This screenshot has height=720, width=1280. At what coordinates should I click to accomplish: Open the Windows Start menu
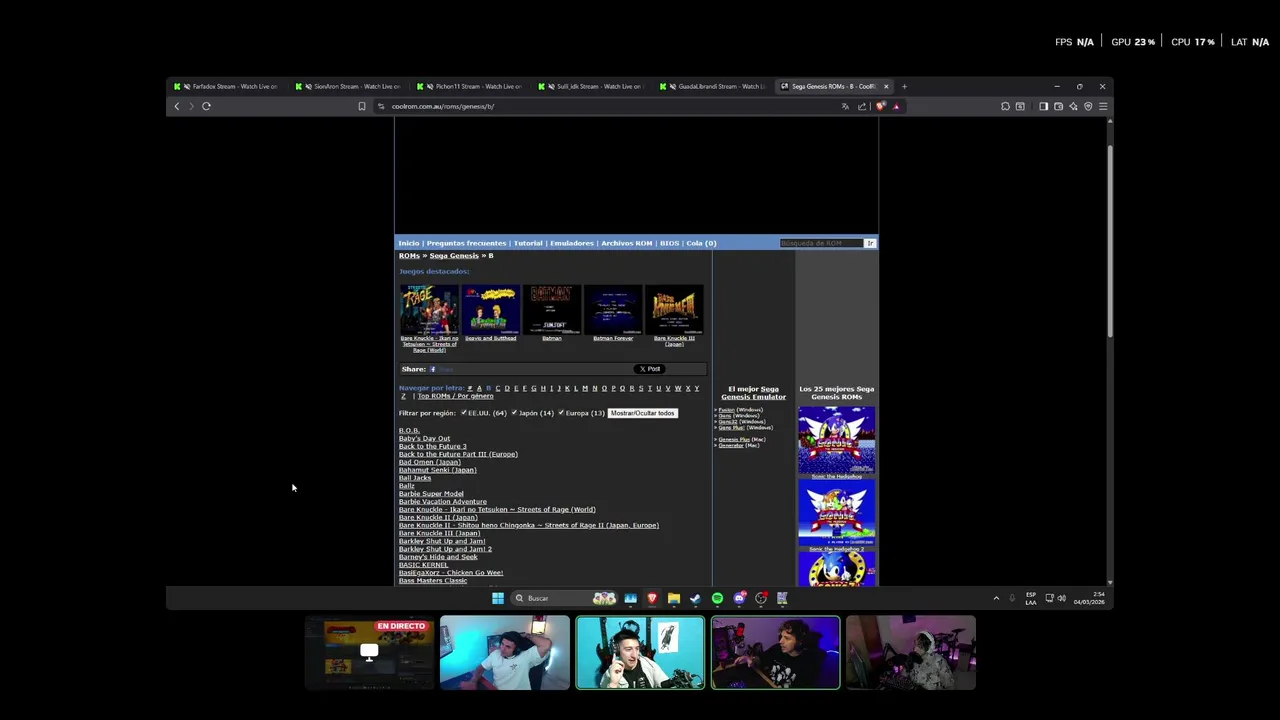[498, 598]
